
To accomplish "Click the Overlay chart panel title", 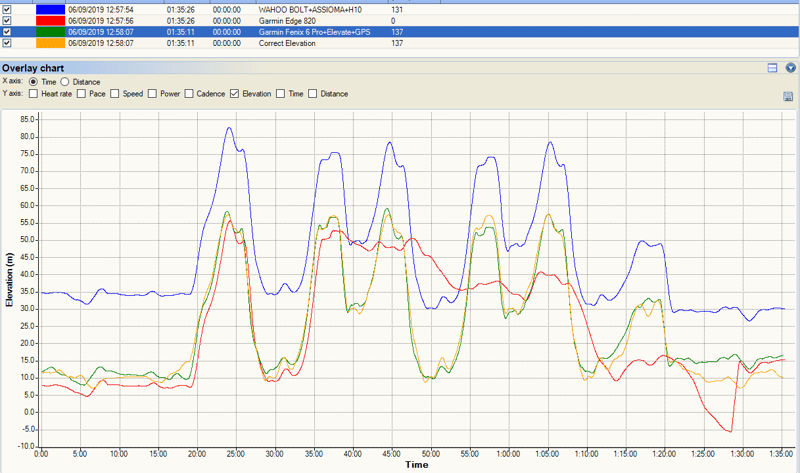I will coord(35,68).
